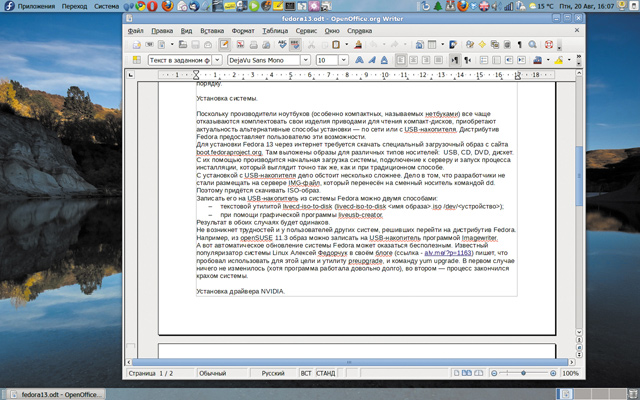This screenshot has width=640, height=400.
Task: Open the Файл menu
Action: [135, 31]
